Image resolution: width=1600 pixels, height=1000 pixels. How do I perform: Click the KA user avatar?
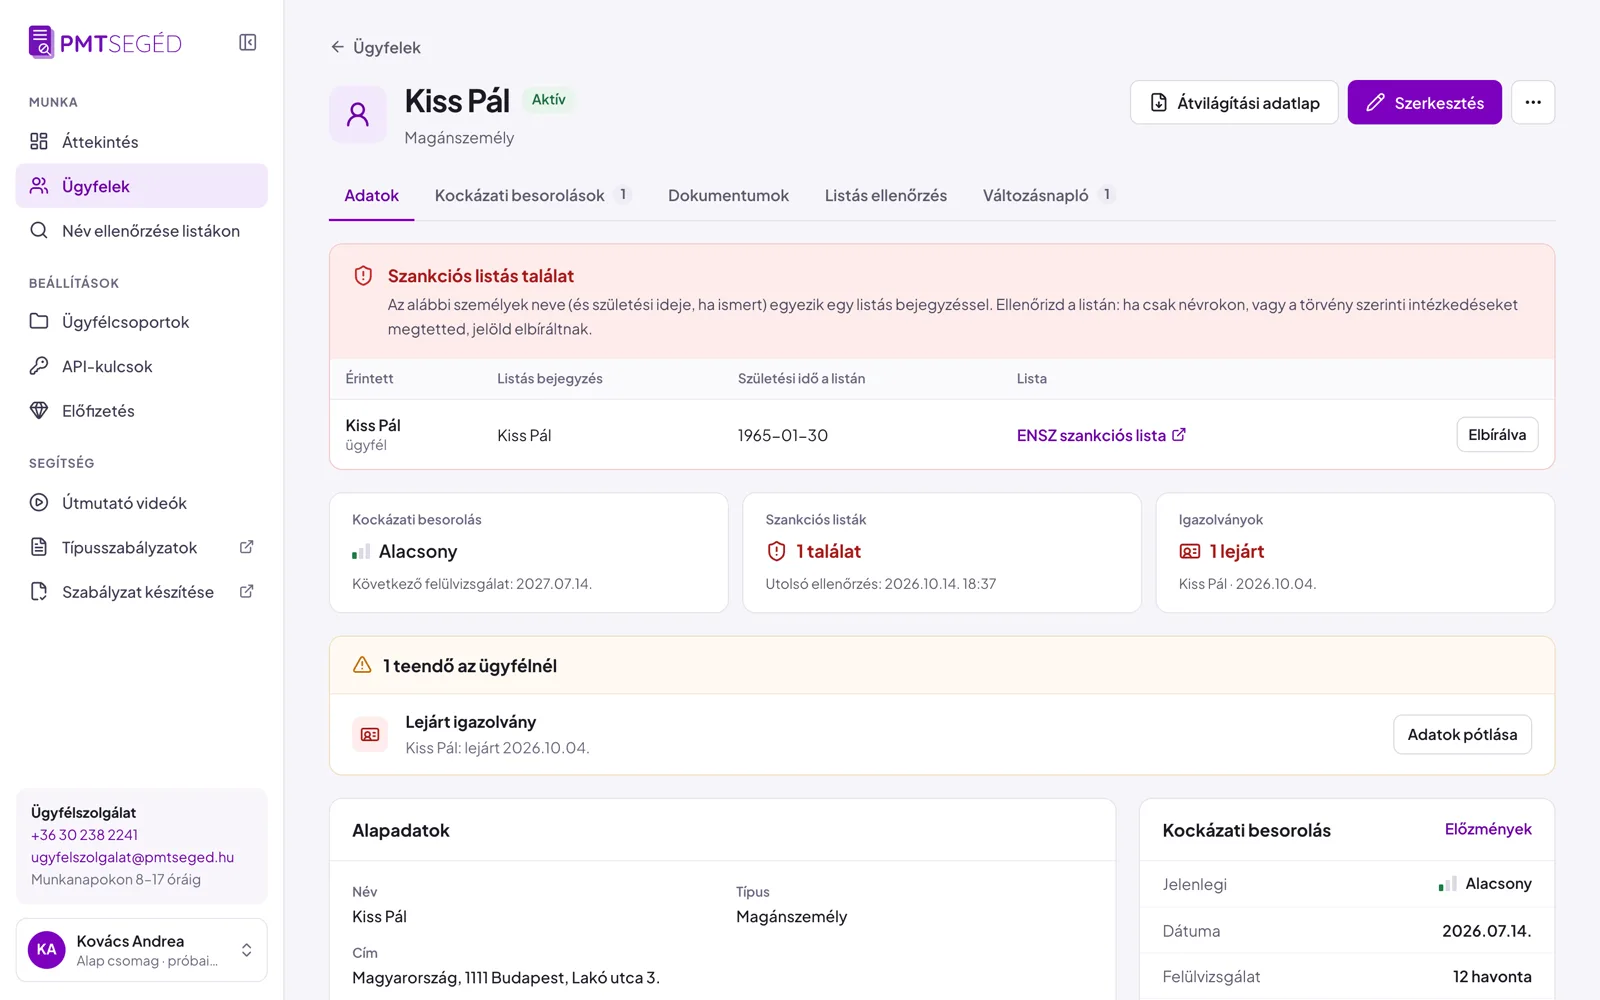point(47,950)
